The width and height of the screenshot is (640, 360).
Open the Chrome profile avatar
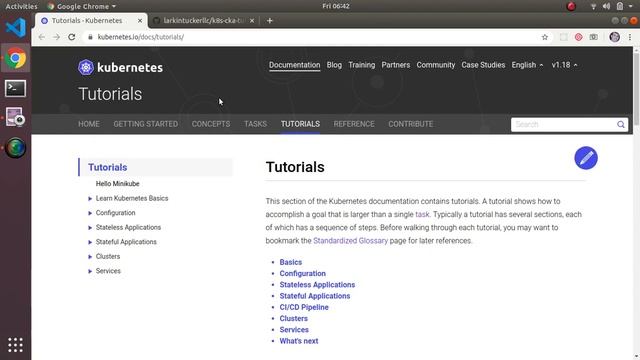point(614,37)
